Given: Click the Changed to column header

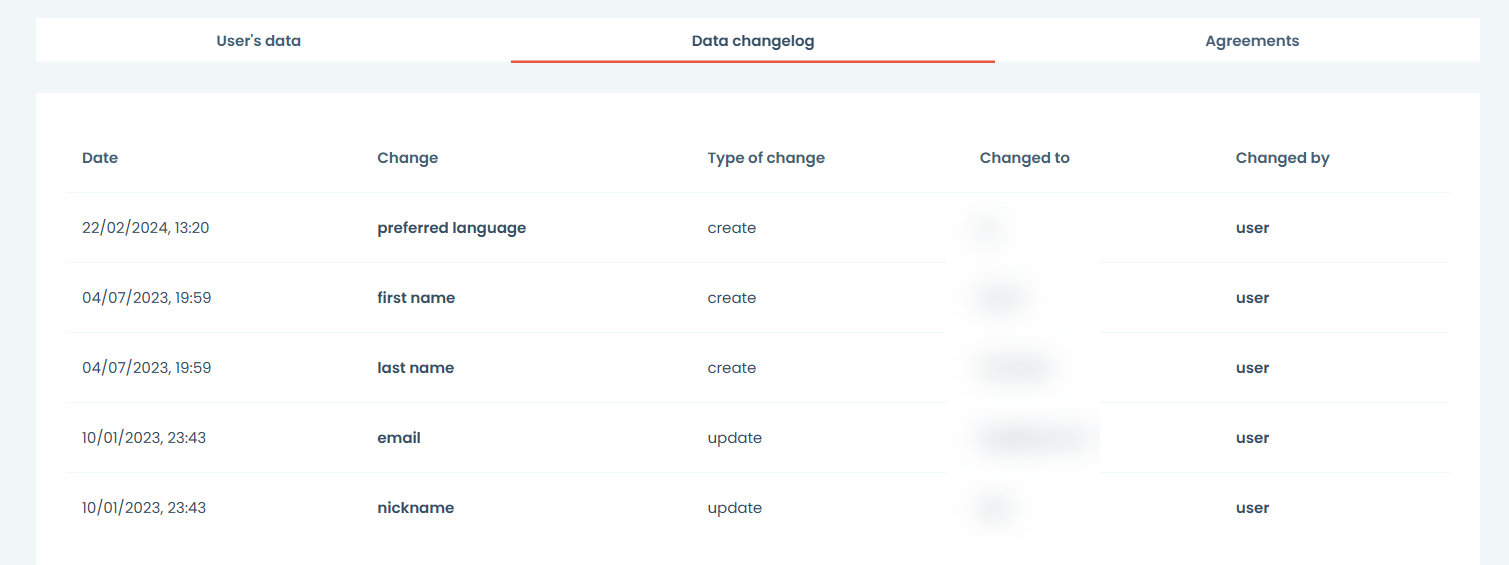Looking at the screenshot, I should 1024,158.
